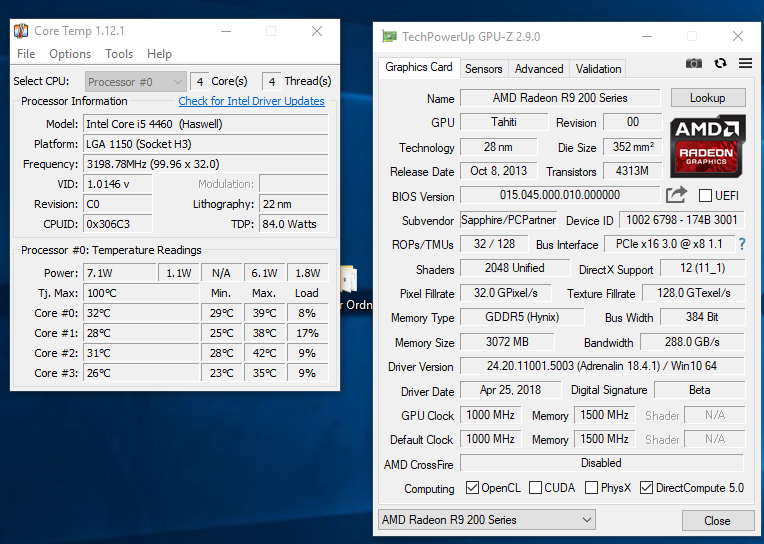Image resolution: width=764 pixels, height=544 pixels.
Task: Click the Platform value LGA 1150
Action: 206,144
